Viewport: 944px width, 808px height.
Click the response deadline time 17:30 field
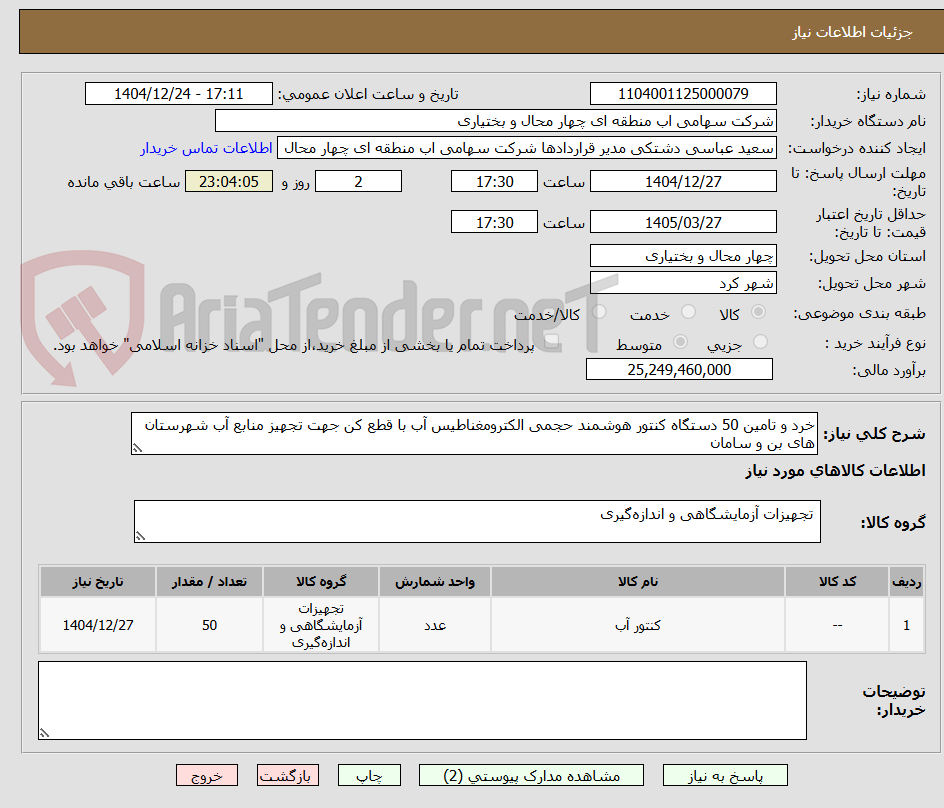pos(494,181)
